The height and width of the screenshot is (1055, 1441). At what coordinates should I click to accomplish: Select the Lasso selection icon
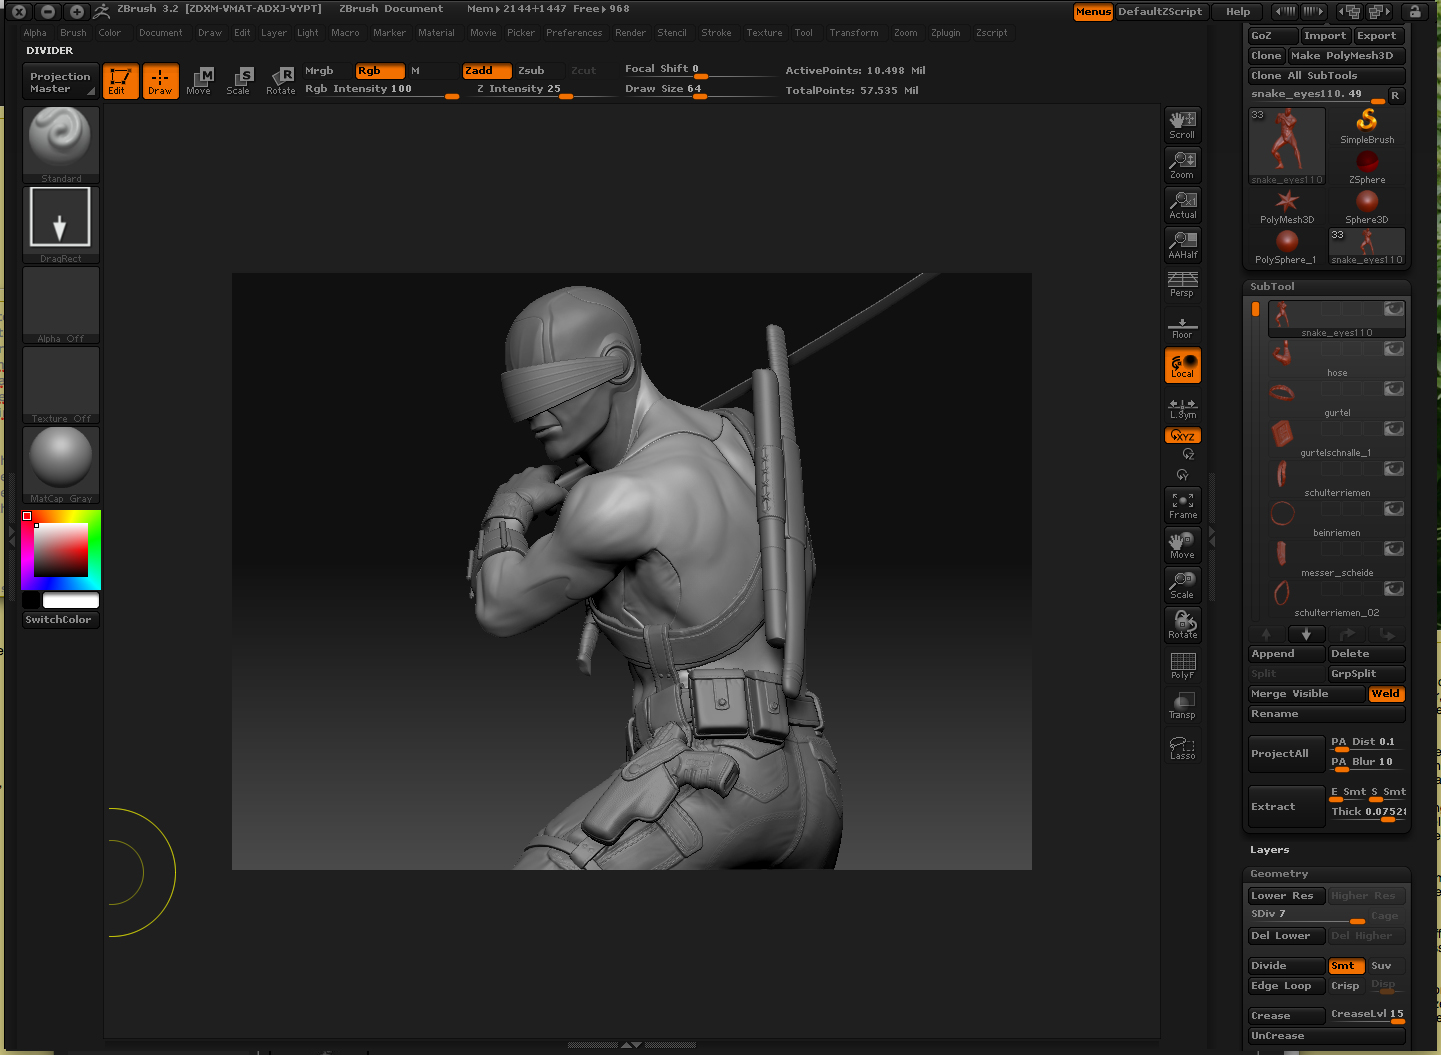pyautogui.click(x=1182, y=747)
